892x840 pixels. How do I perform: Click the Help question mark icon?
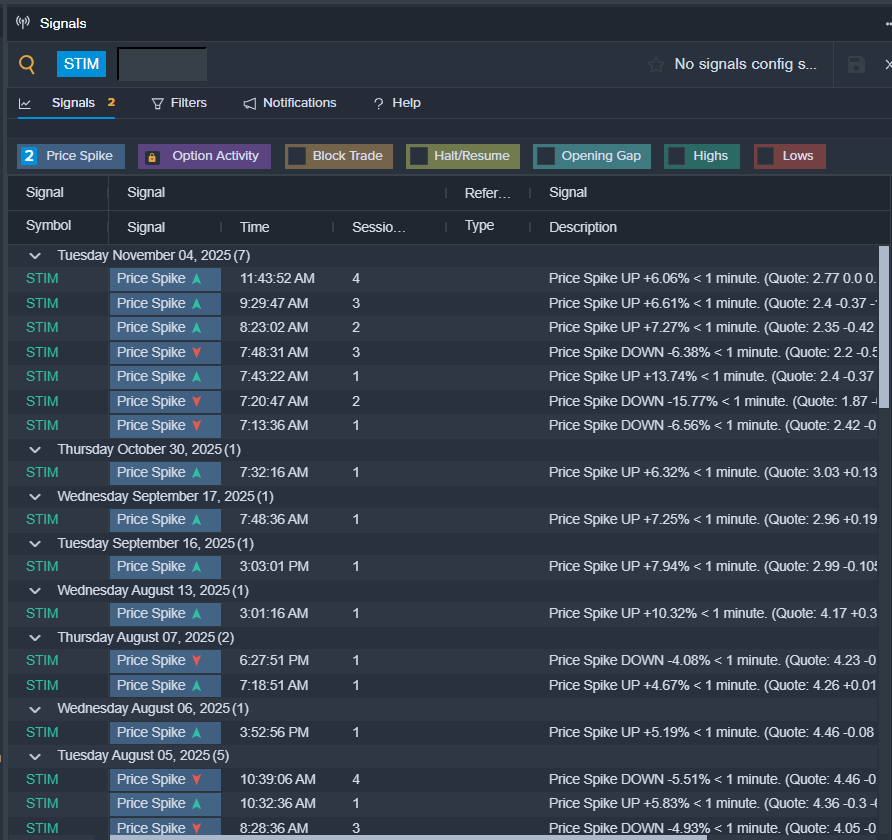[378, 103]
